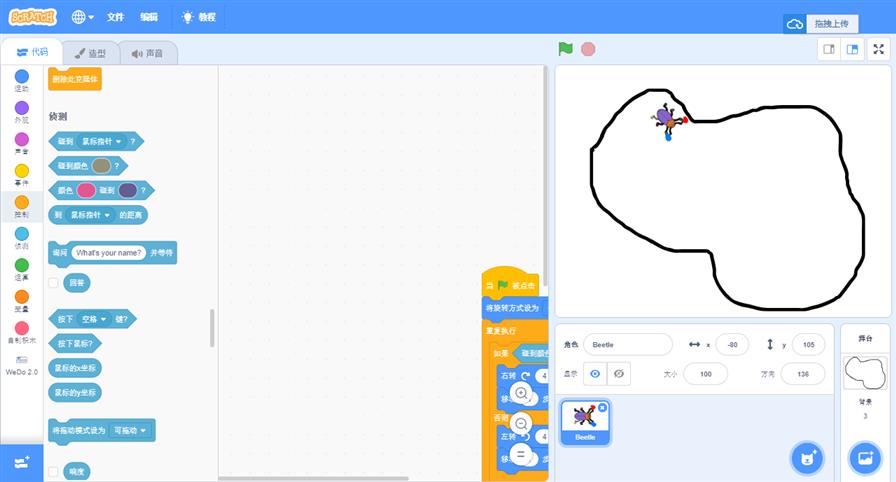Click the green flag to run
Image resolution: width=896 pixels, height=482 pixels.
[565, 49]
